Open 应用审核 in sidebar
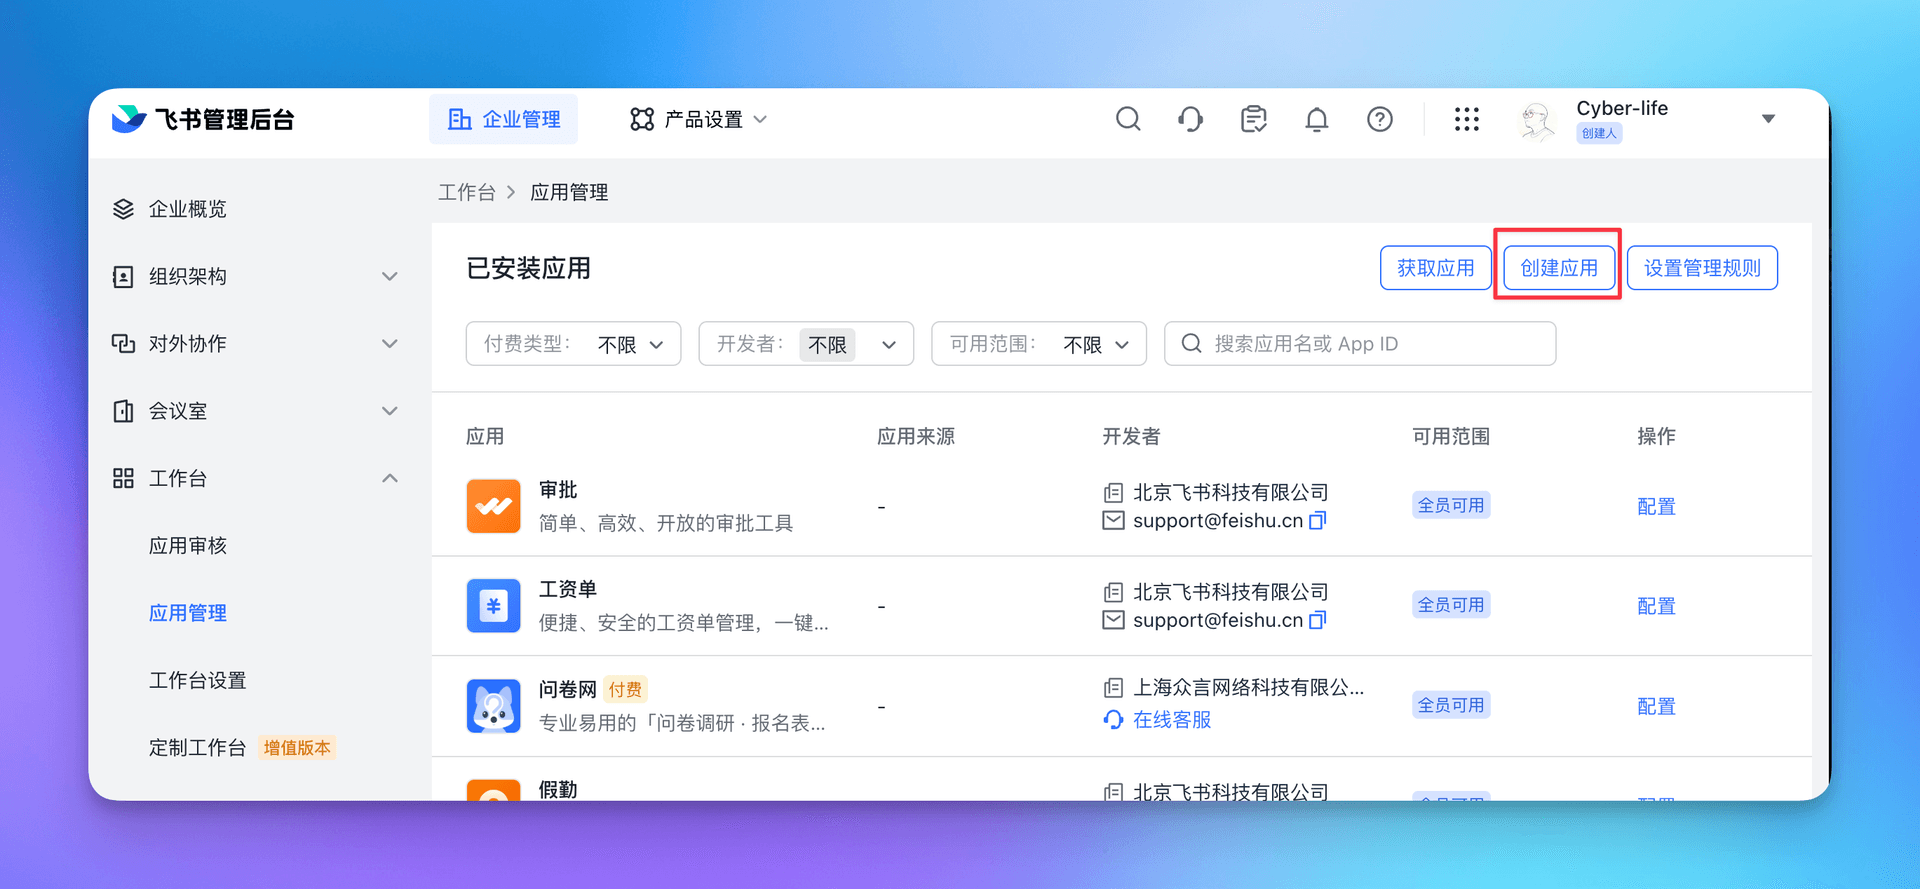 pyautogui.click(x=188, y=545)
